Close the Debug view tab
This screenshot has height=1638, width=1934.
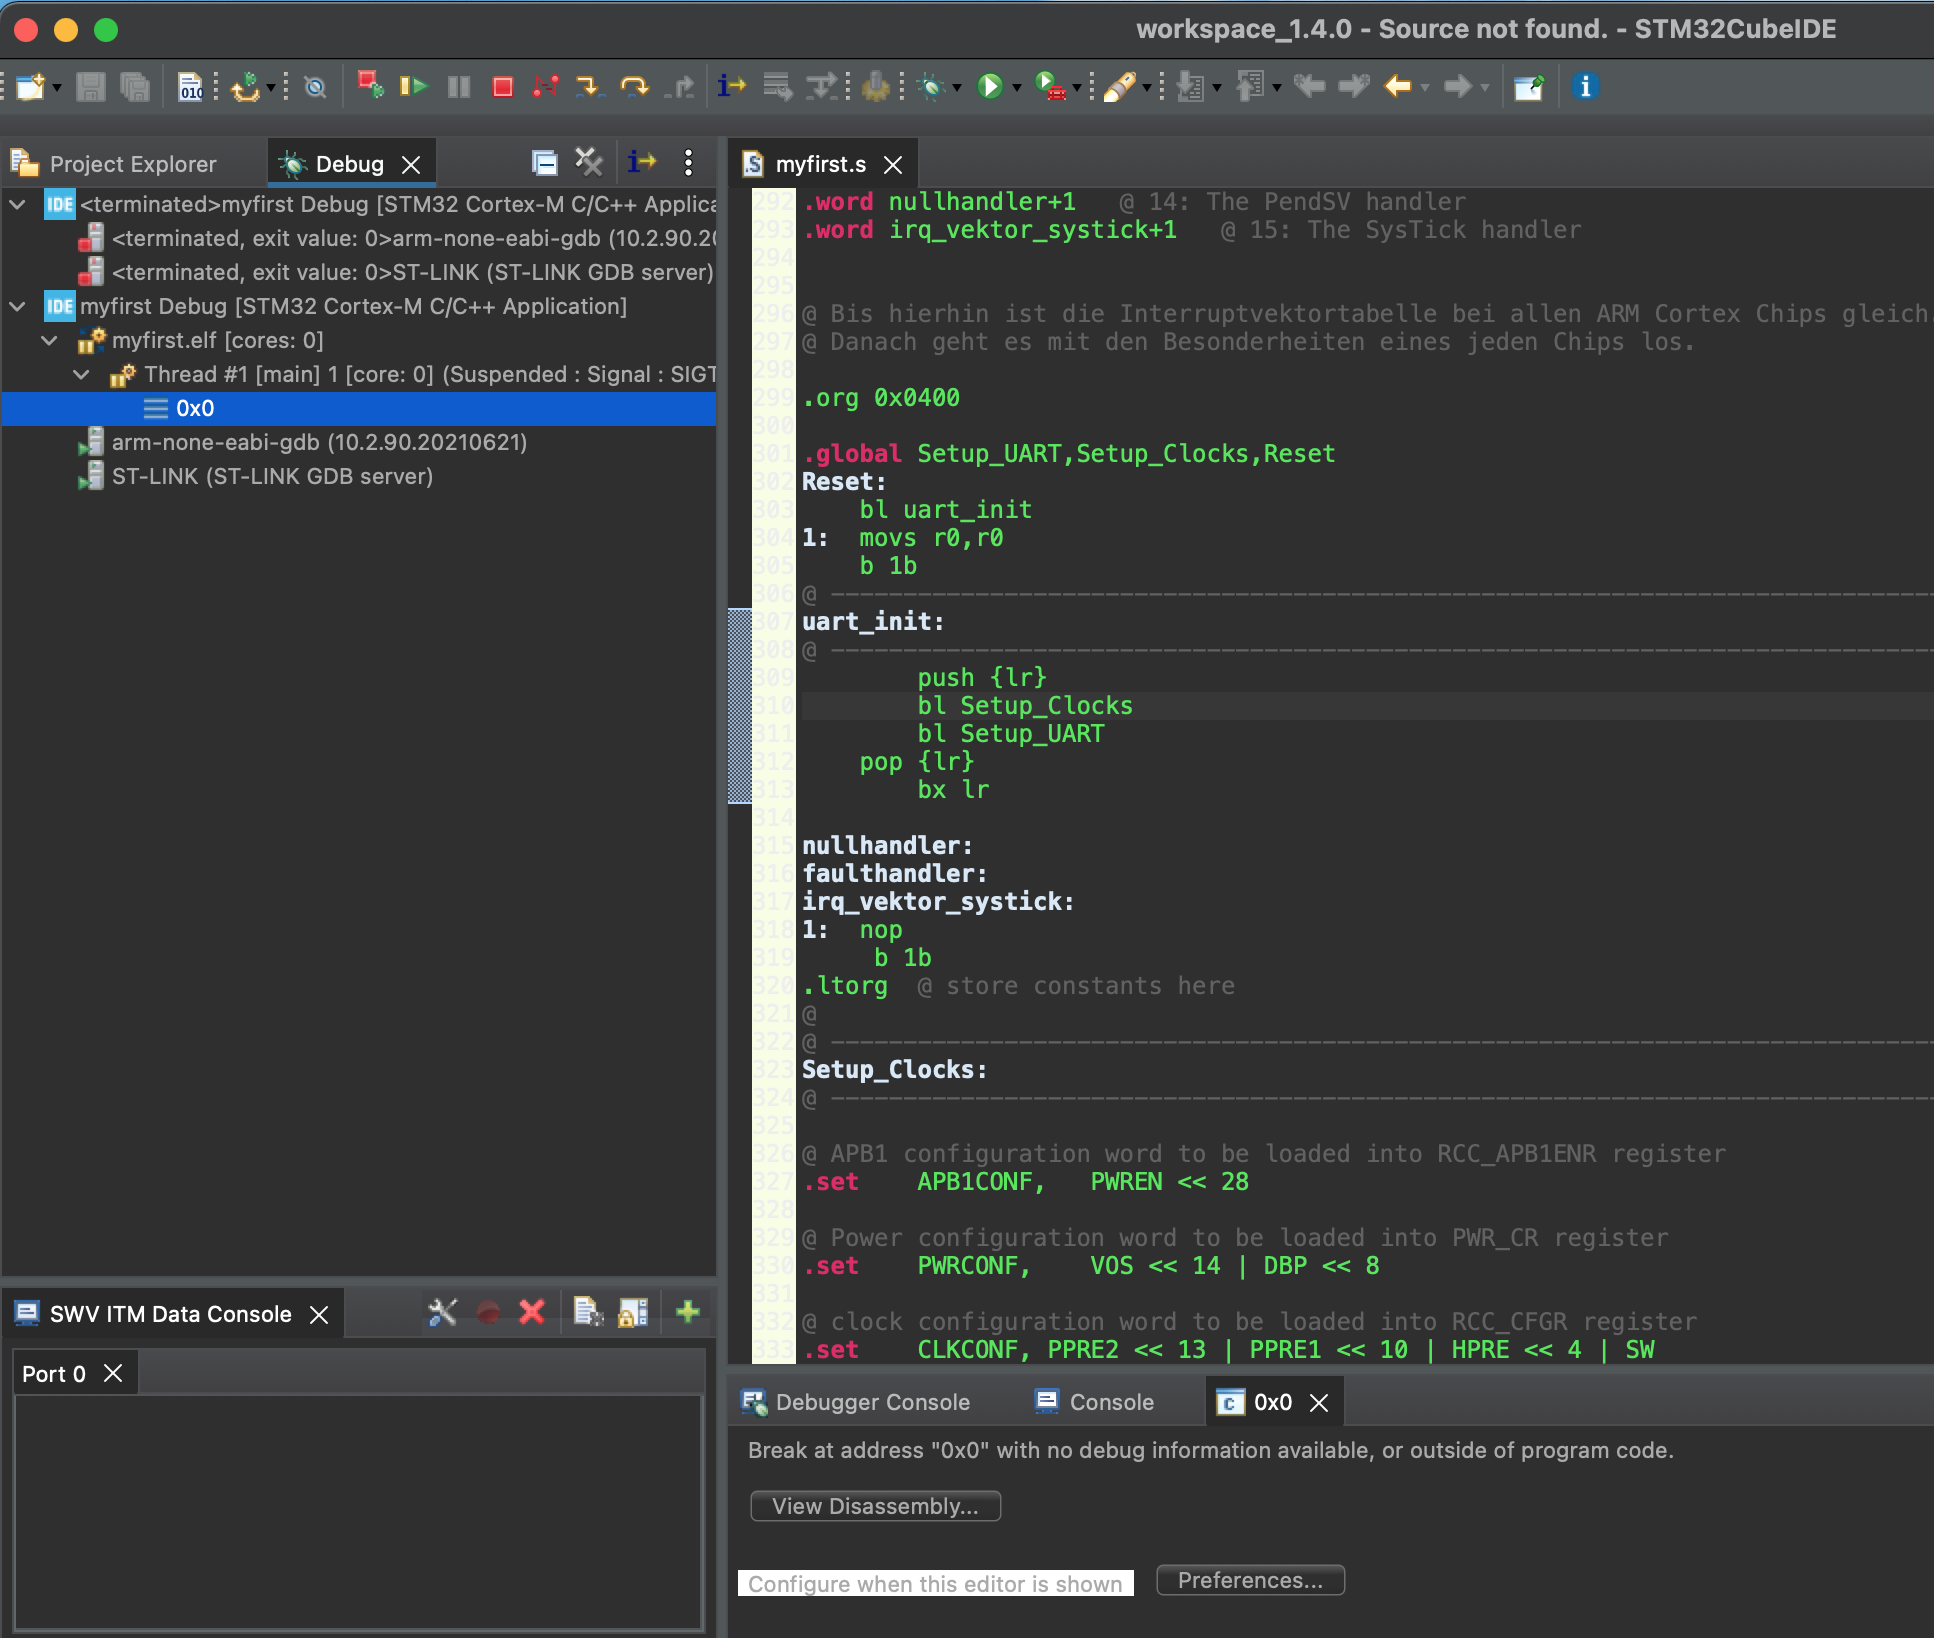(x=411, y=164)
